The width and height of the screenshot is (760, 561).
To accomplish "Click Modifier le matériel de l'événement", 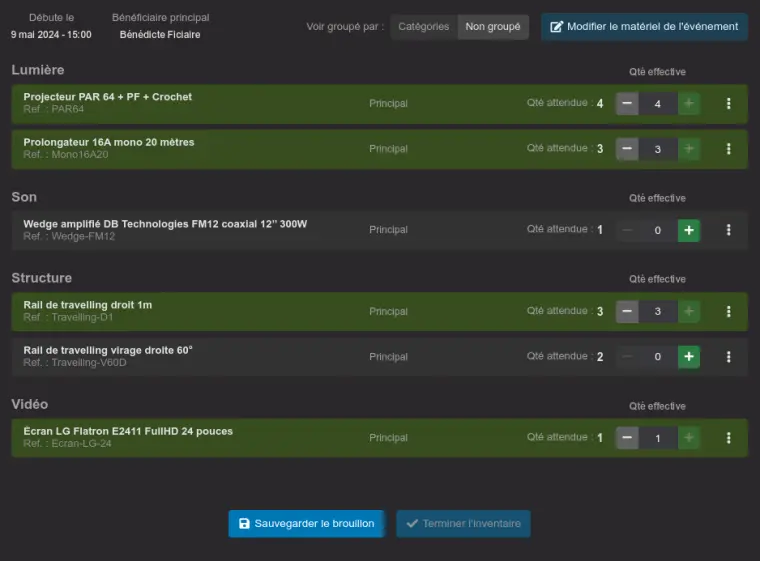I will point(644,27).
